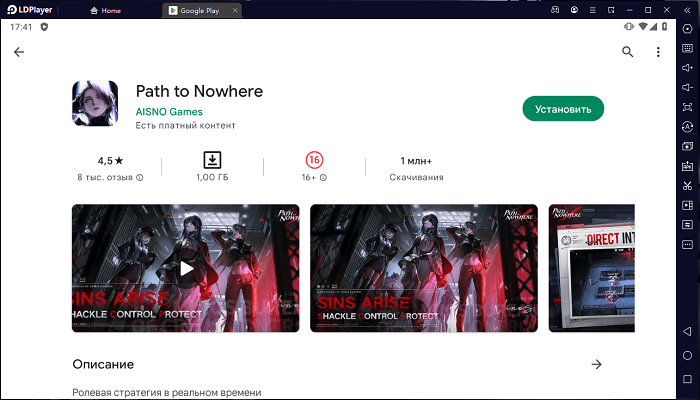Open LDPlayer settings hexagon icon

click(687, 29)
